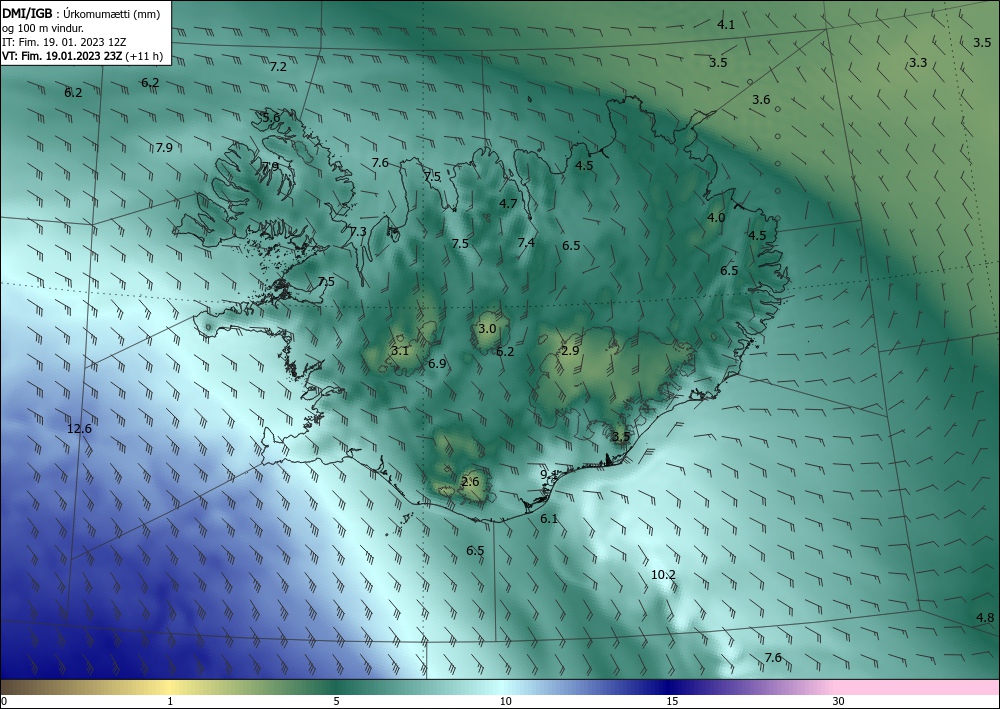
Task: Click the 5.6 value over the Westfjords
Action: click(271, 117)
